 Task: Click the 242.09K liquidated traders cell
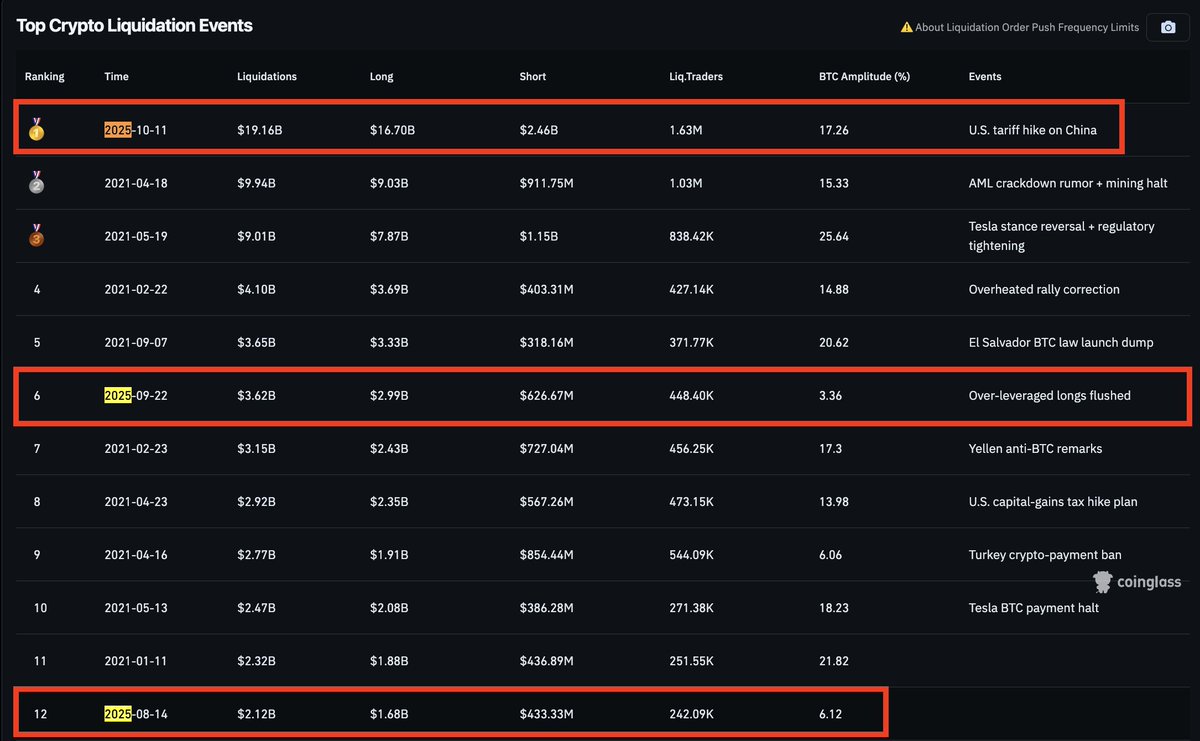pos(694,713)
